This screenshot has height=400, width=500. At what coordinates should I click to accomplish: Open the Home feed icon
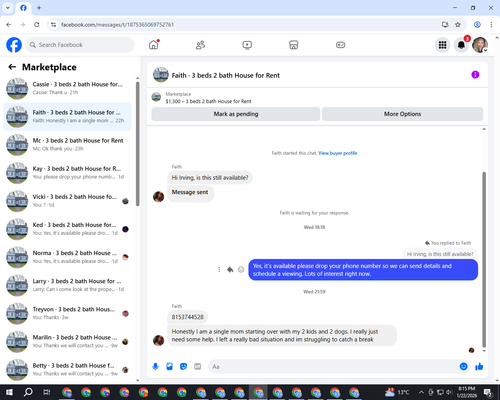pos(154,45)
